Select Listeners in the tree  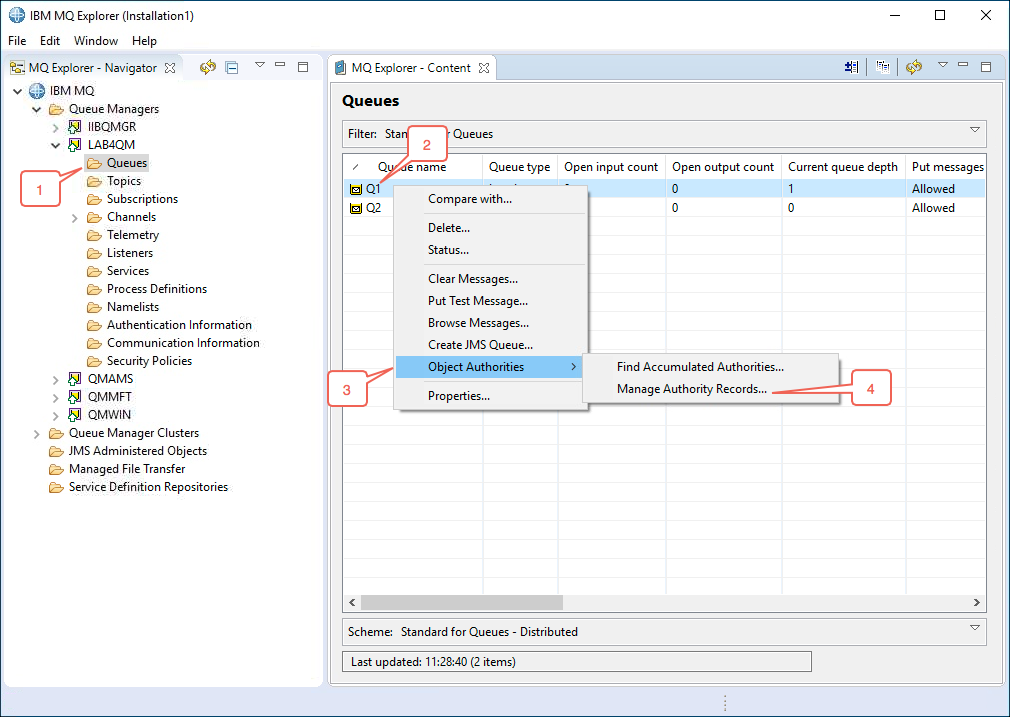click(x=129, y=253)
